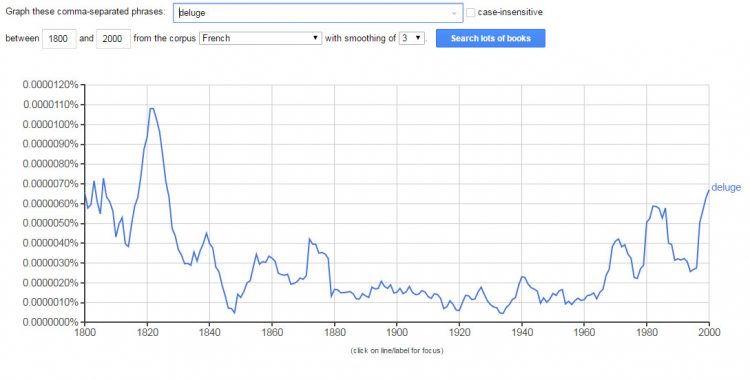Click the Search lots of books button
Screen dimensions: 750x380
[490, 38]
